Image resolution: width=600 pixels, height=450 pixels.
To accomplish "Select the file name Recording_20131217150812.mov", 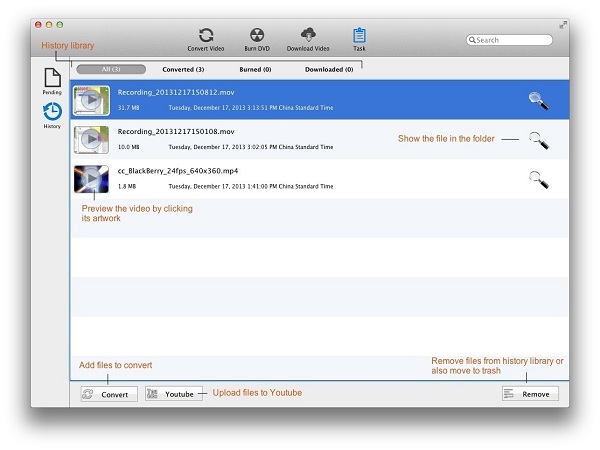I will click(176, 92).
